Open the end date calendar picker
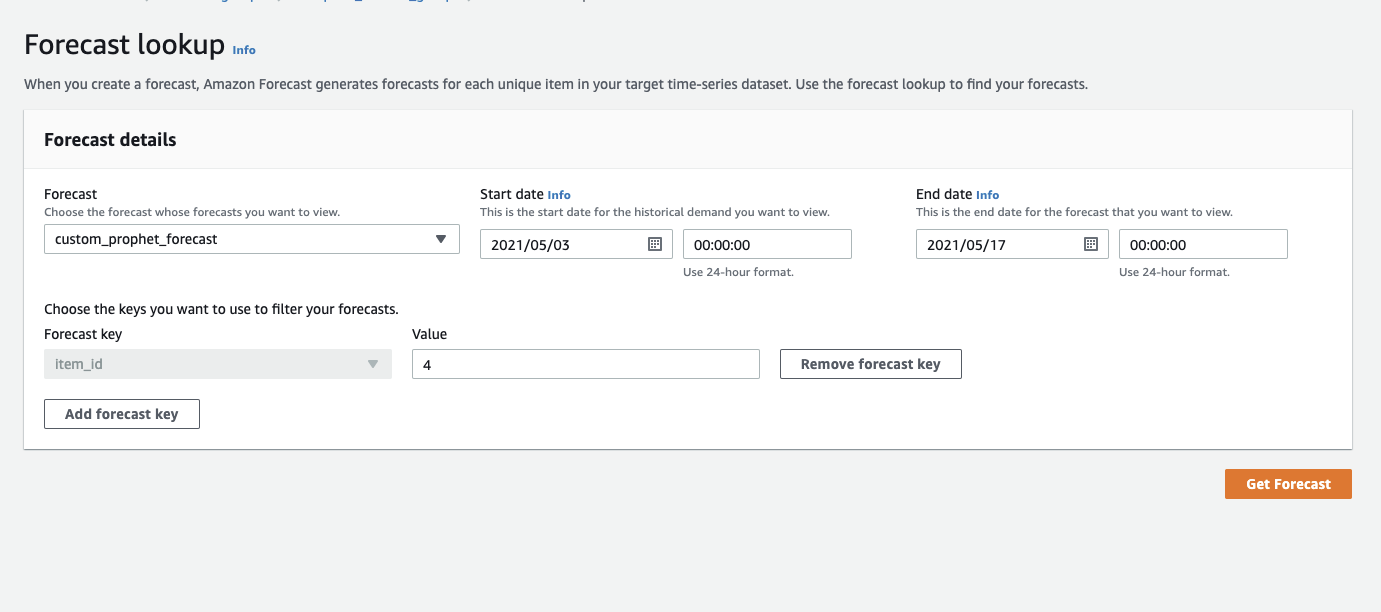1381x612 pixels. 1091,244
